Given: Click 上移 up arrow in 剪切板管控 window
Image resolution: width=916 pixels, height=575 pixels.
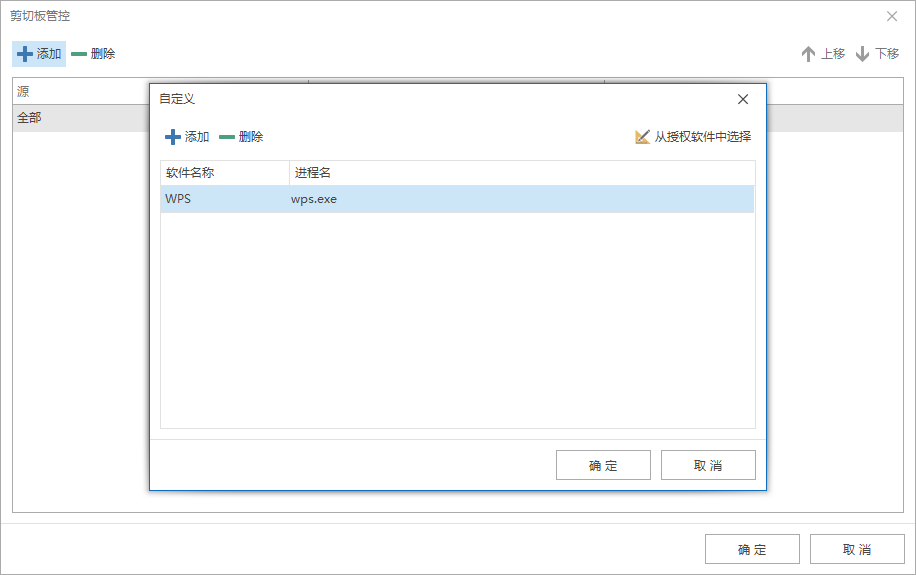Looking at the screenshot, I should (x=823, y=54).
